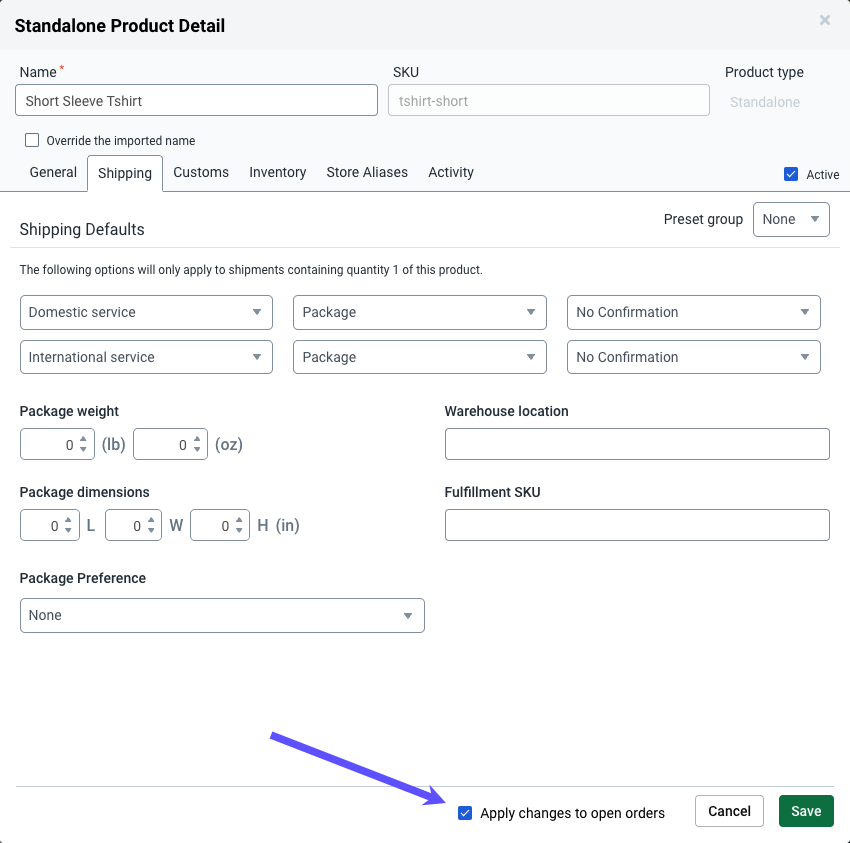This screenshot has width=850, height=843.
Task: Click the Save button
Action: (806, 811)
